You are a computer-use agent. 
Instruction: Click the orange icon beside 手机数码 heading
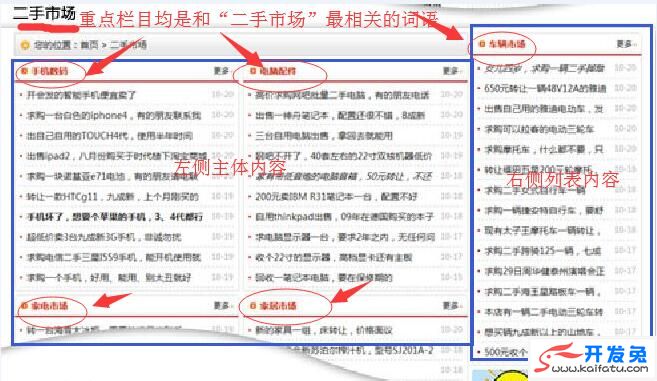click(24, 71)
